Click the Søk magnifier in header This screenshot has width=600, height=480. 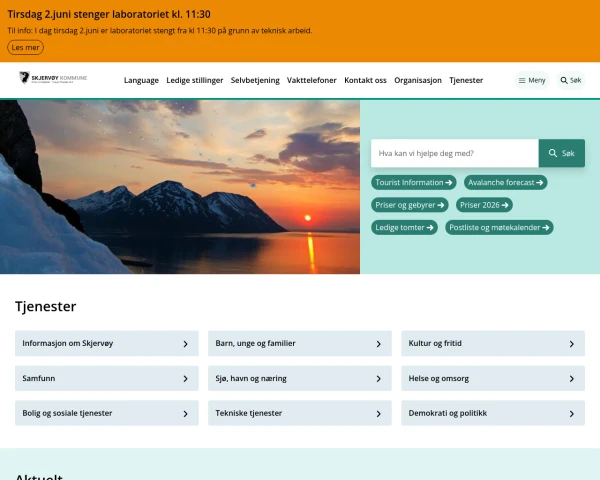click(571, 80)
